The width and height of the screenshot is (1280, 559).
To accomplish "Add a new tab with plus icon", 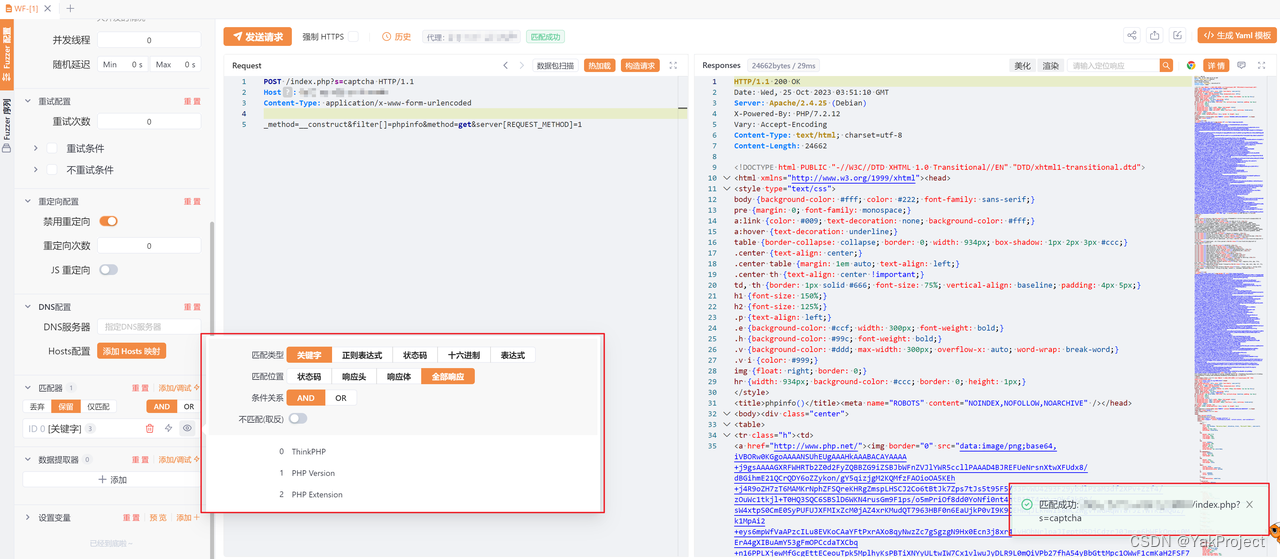I will point(70,8).
